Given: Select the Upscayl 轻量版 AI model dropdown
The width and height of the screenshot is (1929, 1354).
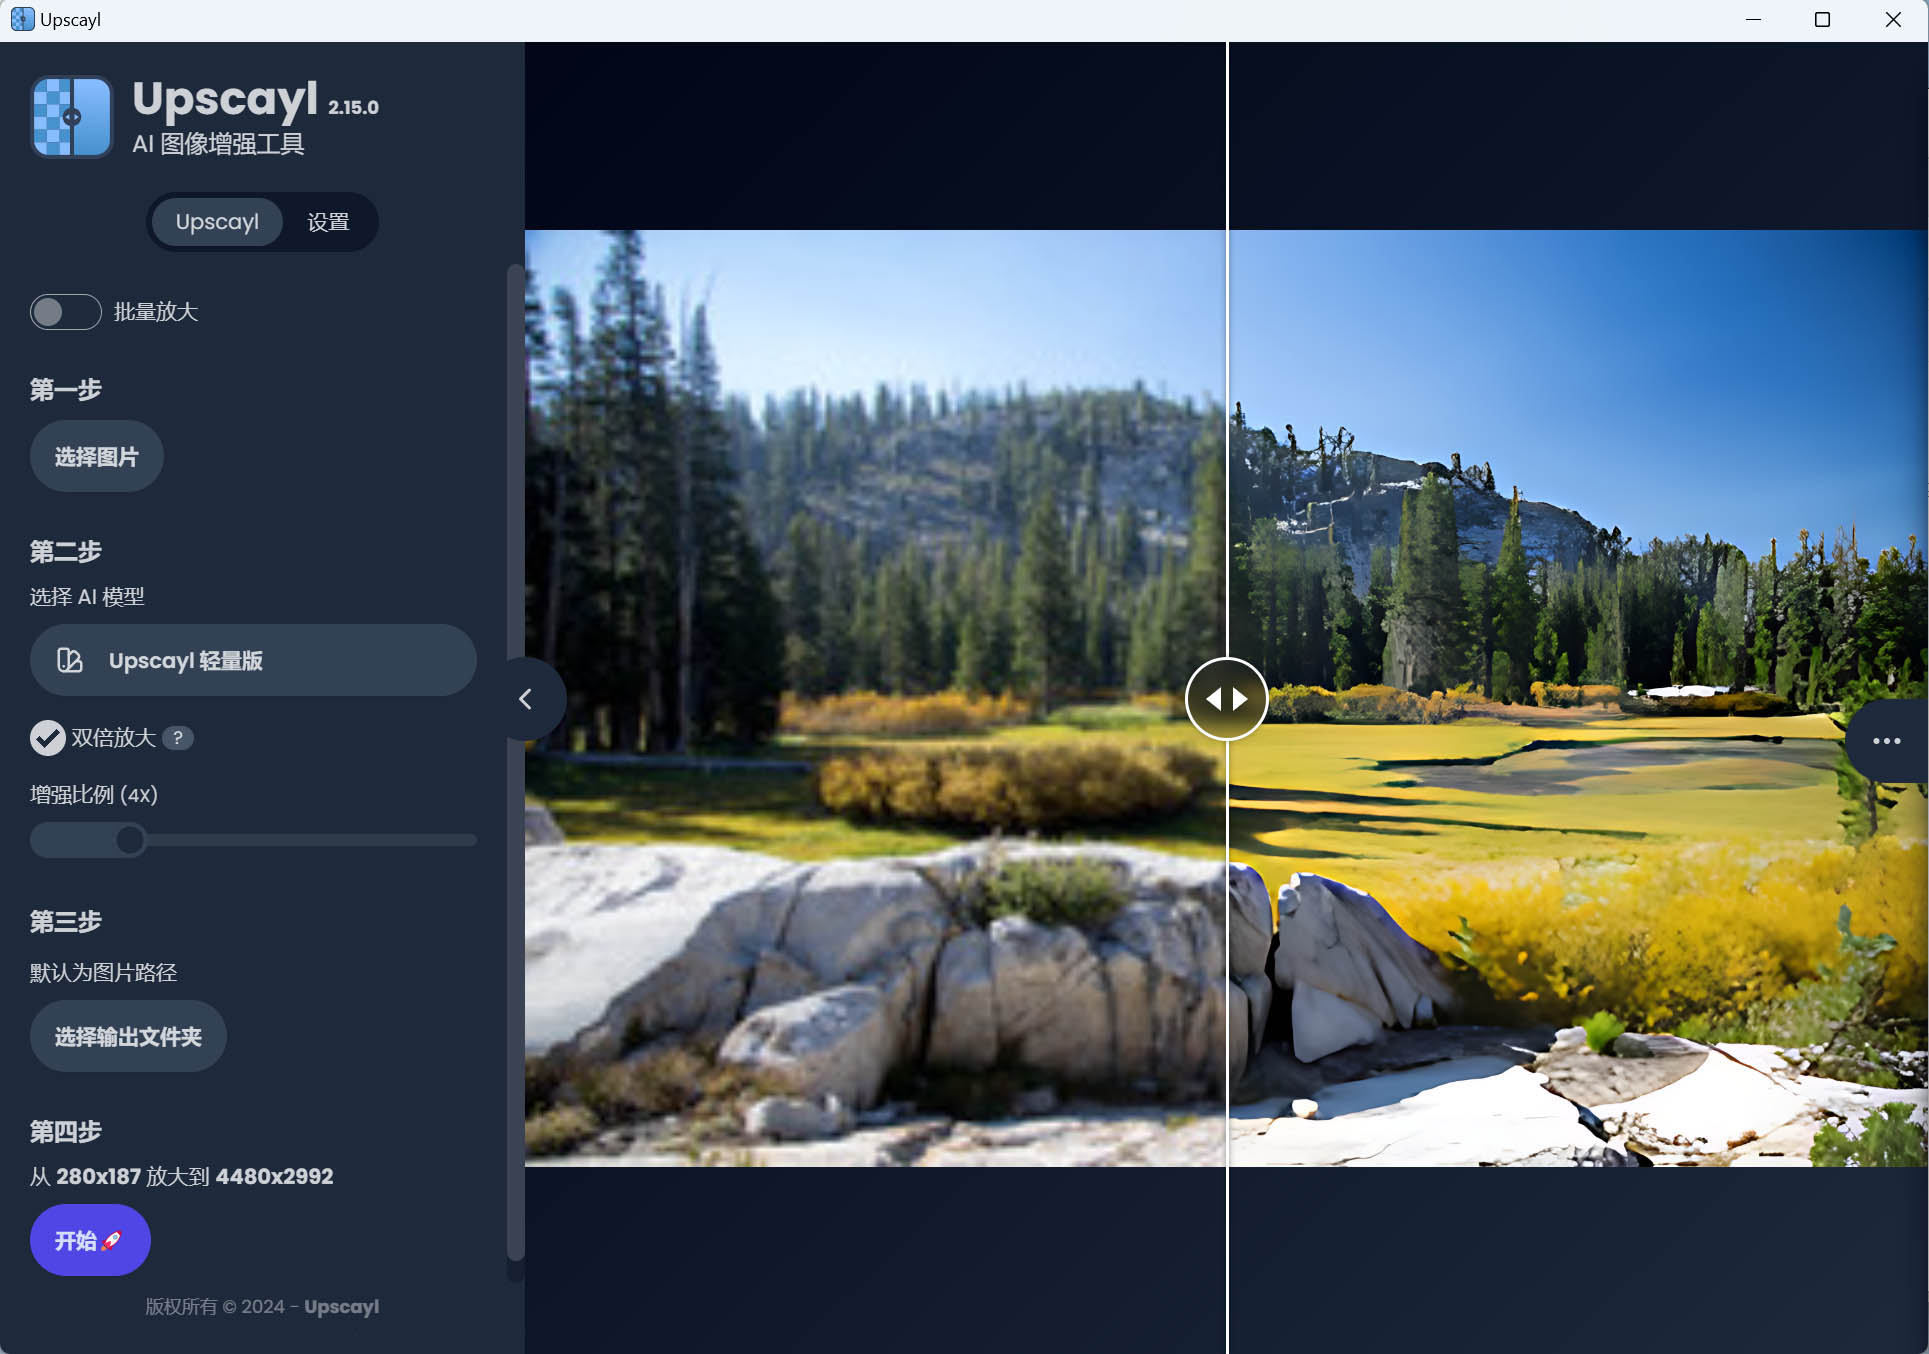Looking at the screenshot, I should click(x=255, y=661).
